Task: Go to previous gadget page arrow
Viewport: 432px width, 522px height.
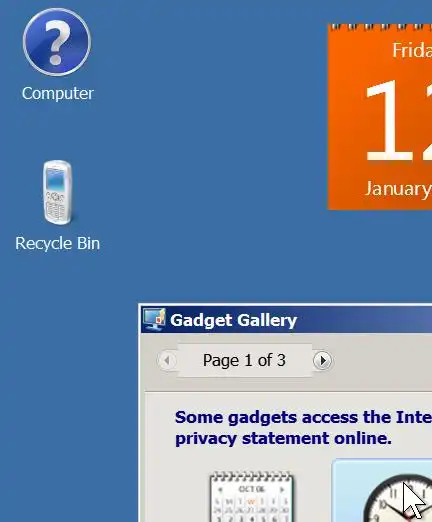Action: [167, 360]
